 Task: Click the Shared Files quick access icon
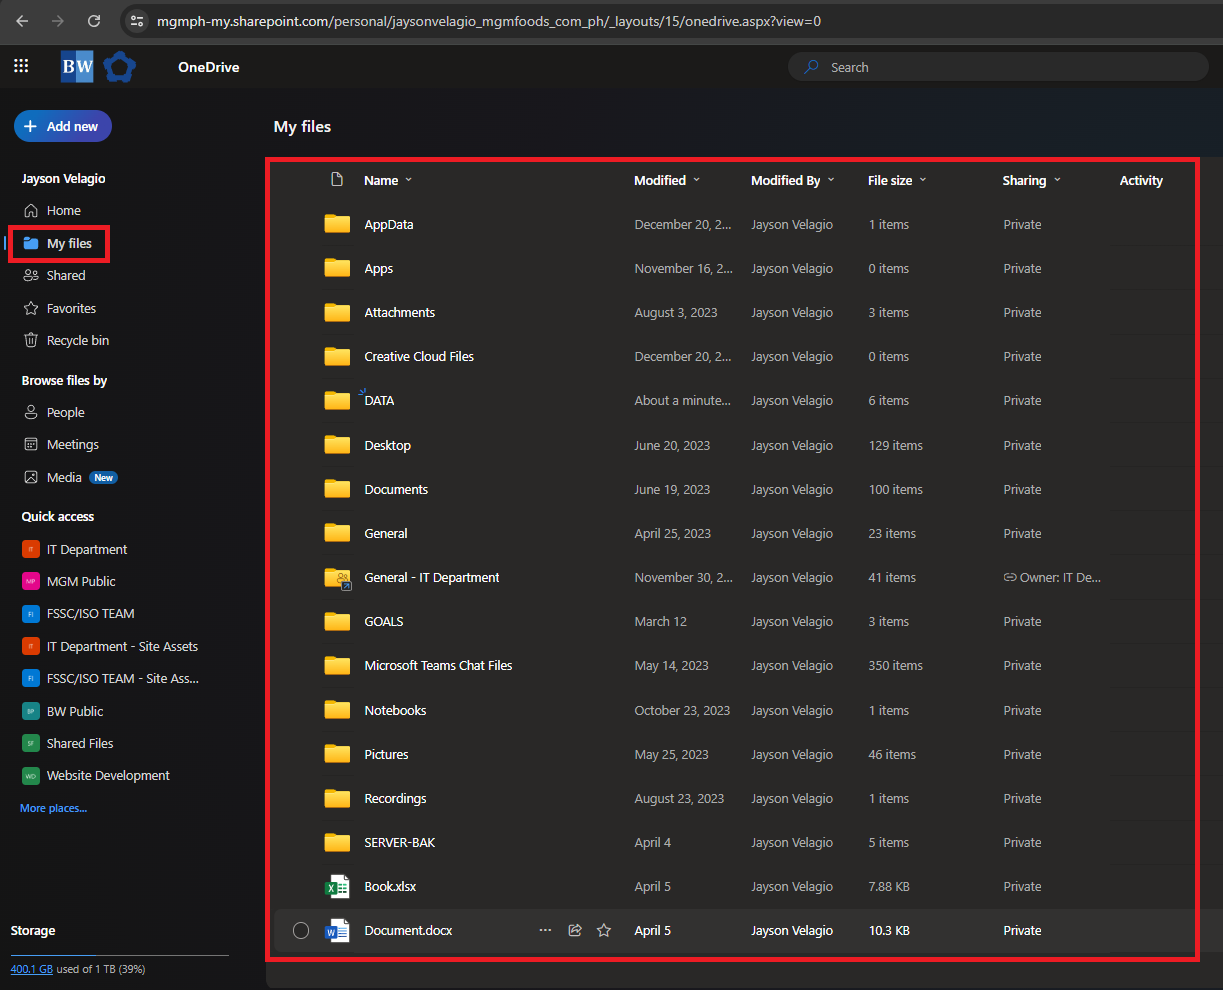tap(30, 743)
